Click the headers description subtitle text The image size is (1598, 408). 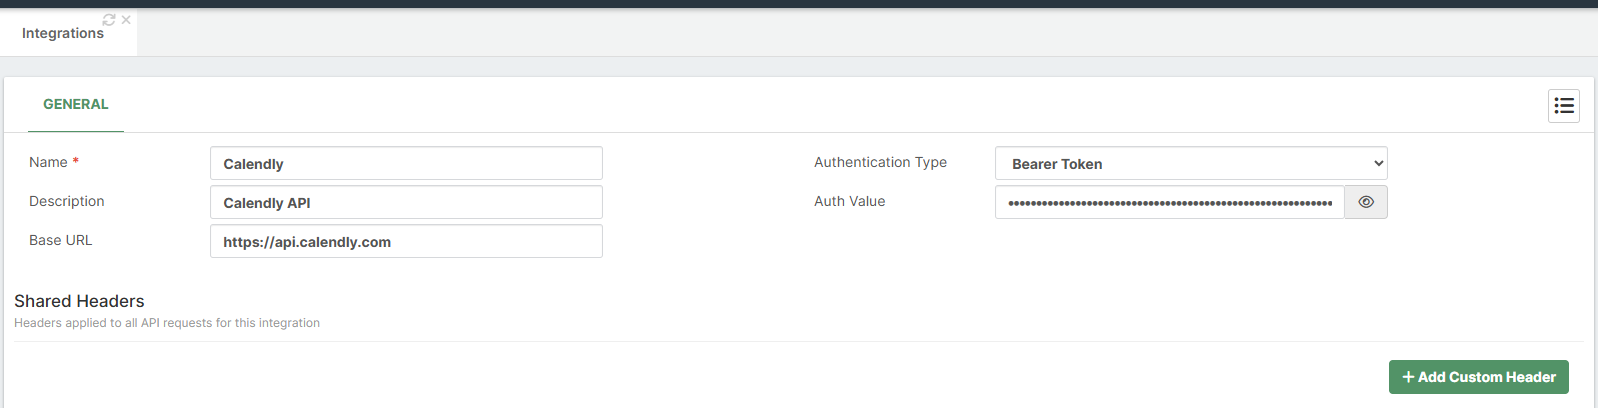167,323
